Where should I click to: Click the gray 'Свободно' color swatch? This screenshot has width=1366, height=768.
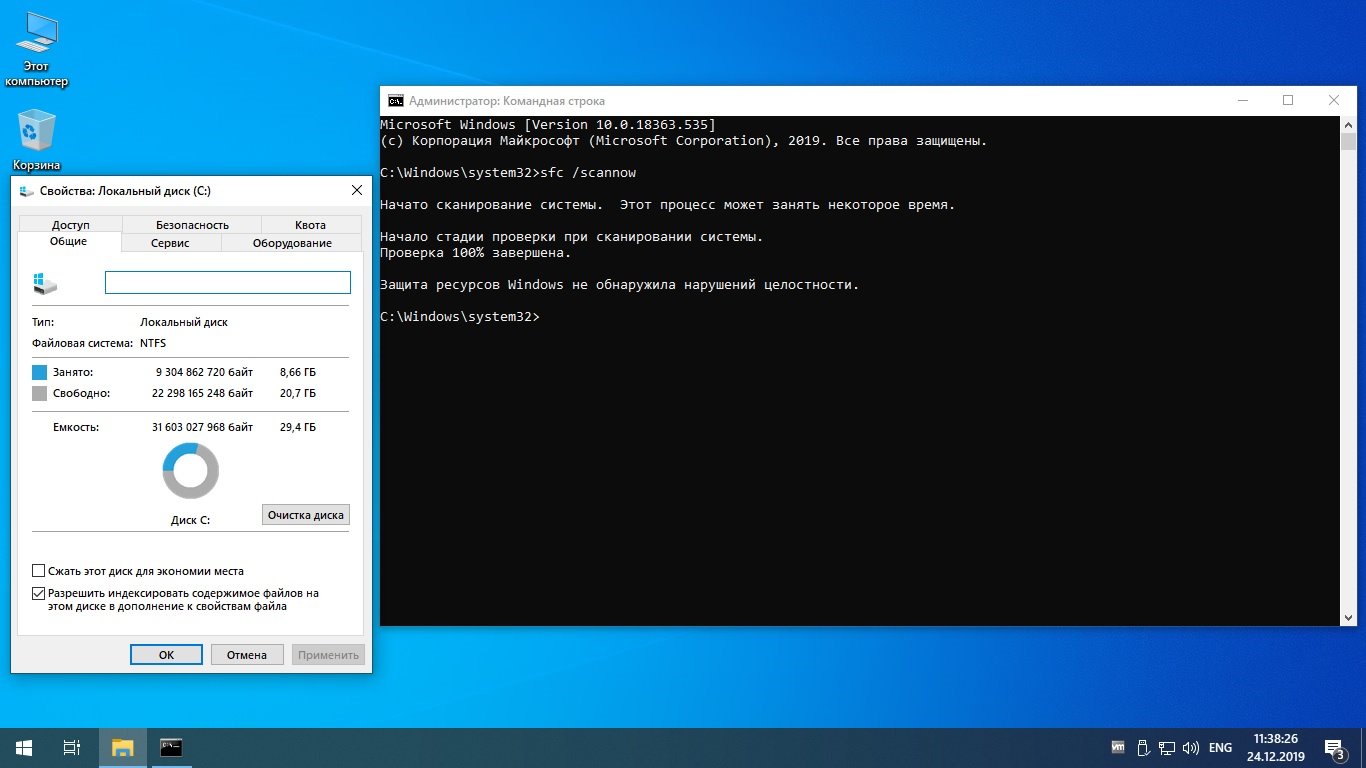tap(39, 394)
